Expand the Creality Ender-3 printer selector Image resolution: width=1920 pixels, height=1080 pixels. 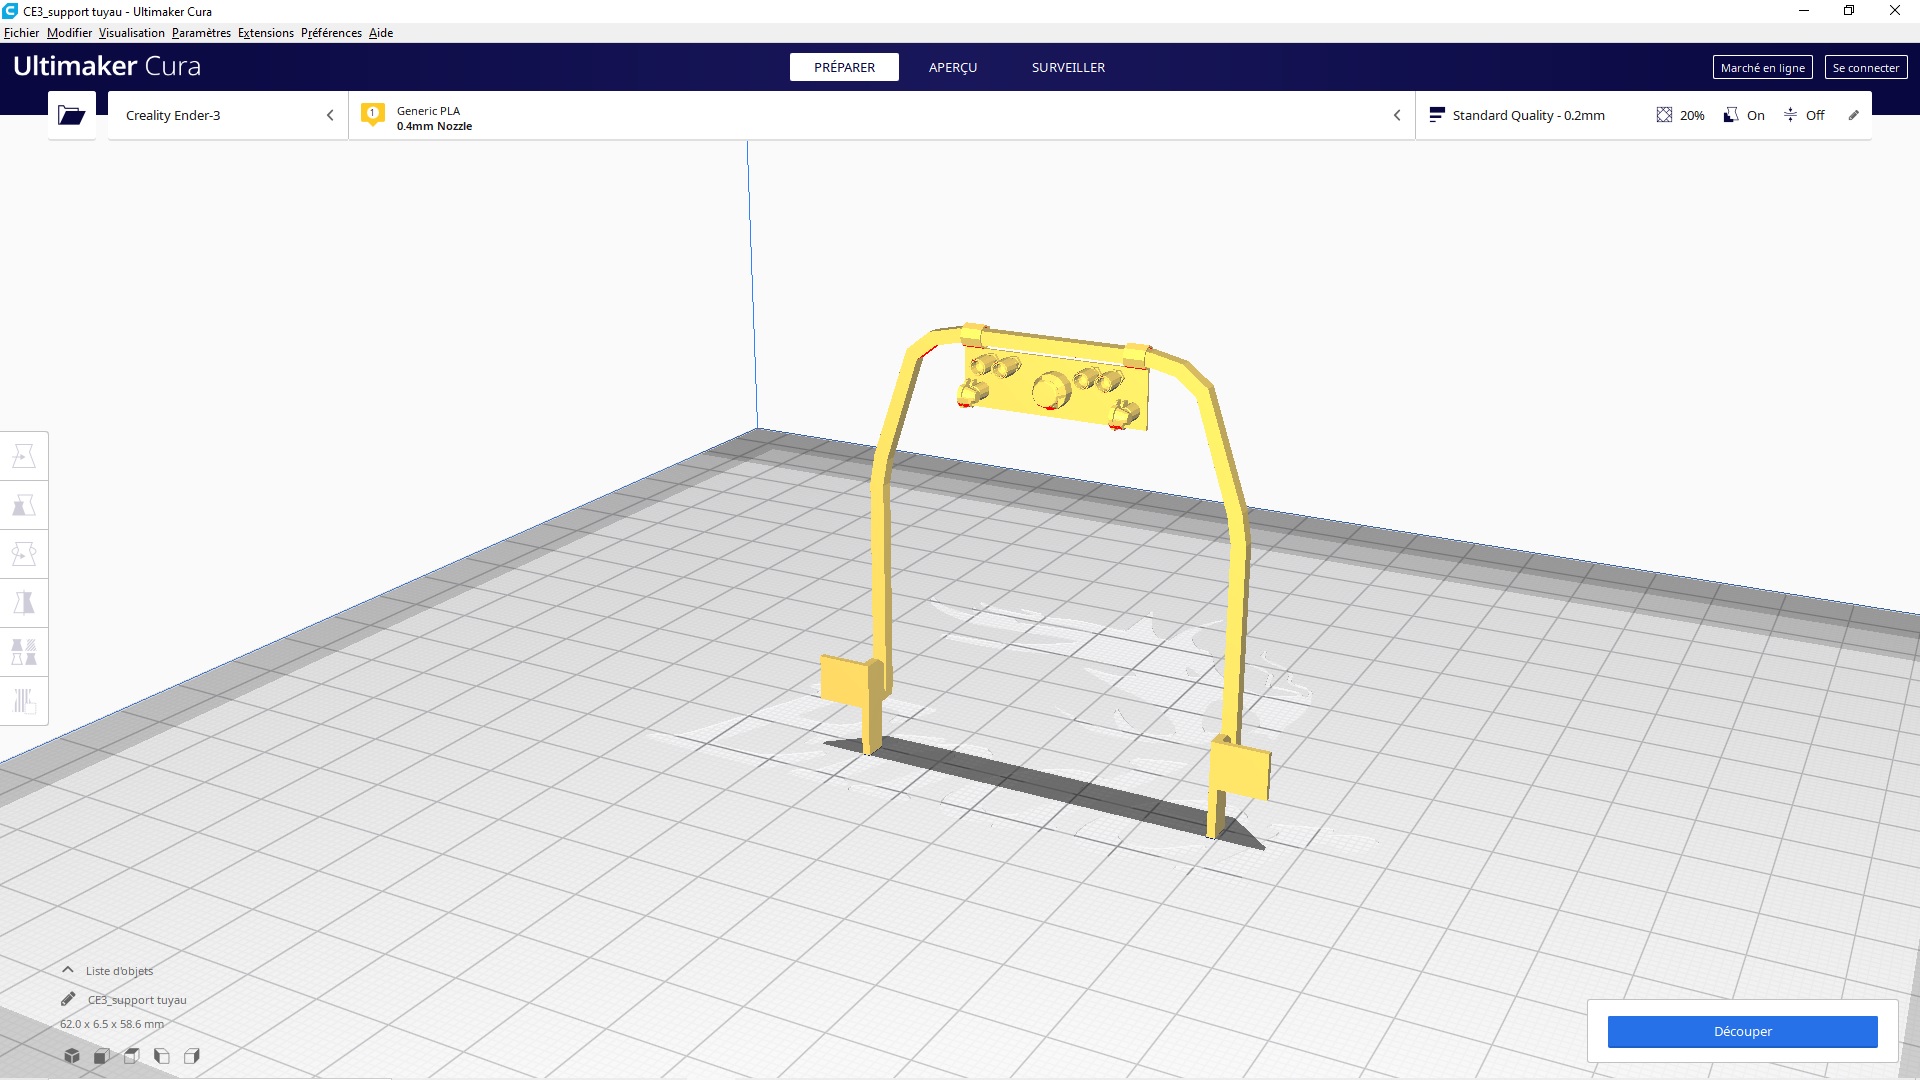pos(228,115)
